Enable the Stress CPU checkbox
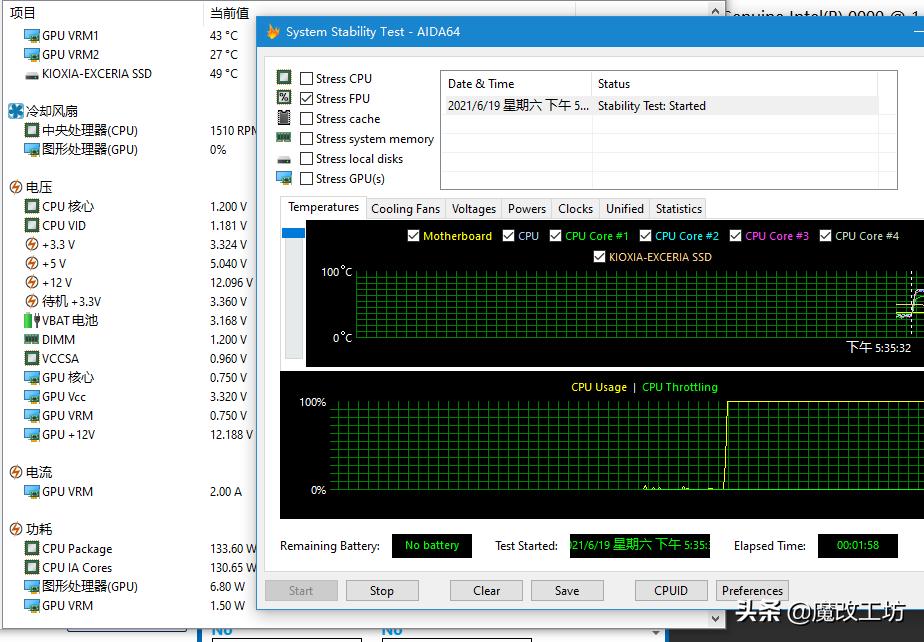 (306, 79)
